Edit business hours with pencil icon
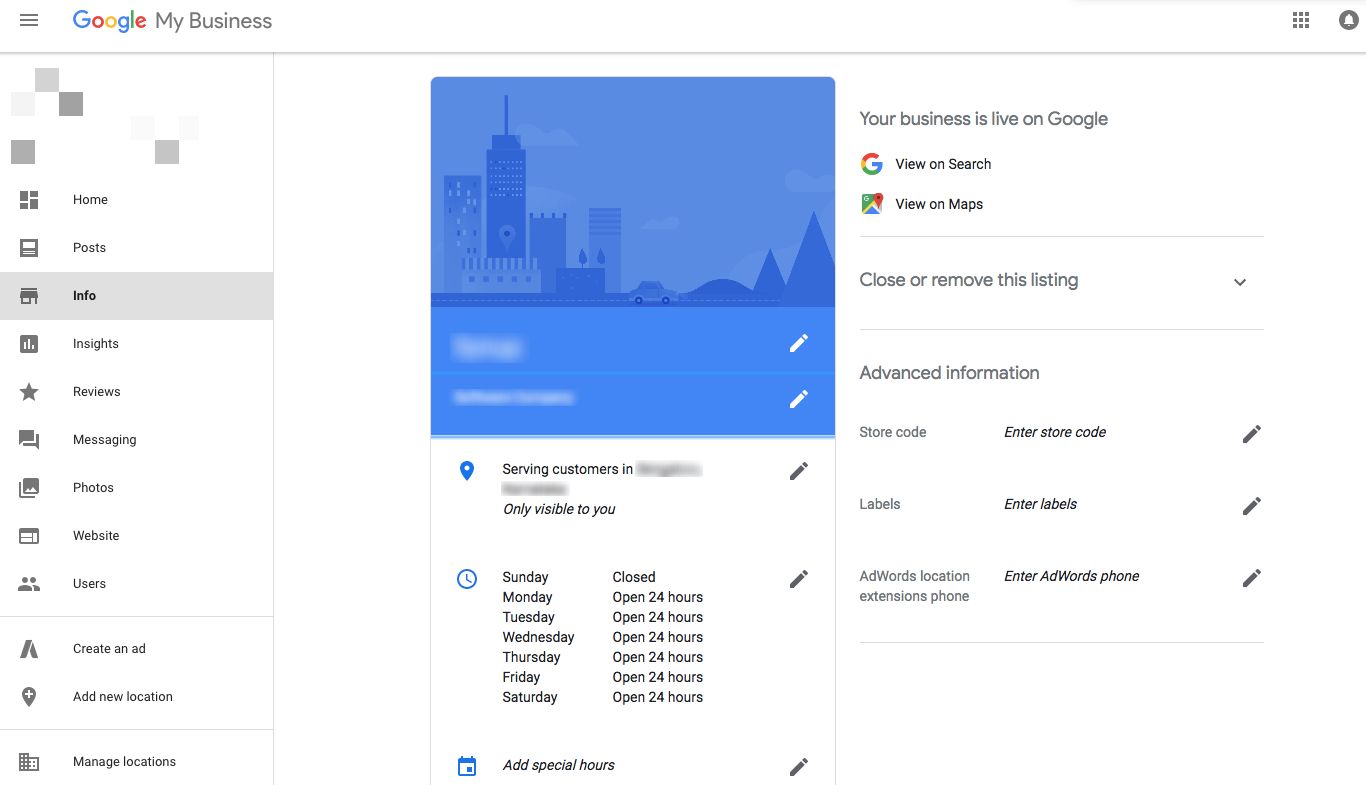The height and width of the screenshot is (785, 1366). point(799,579)
